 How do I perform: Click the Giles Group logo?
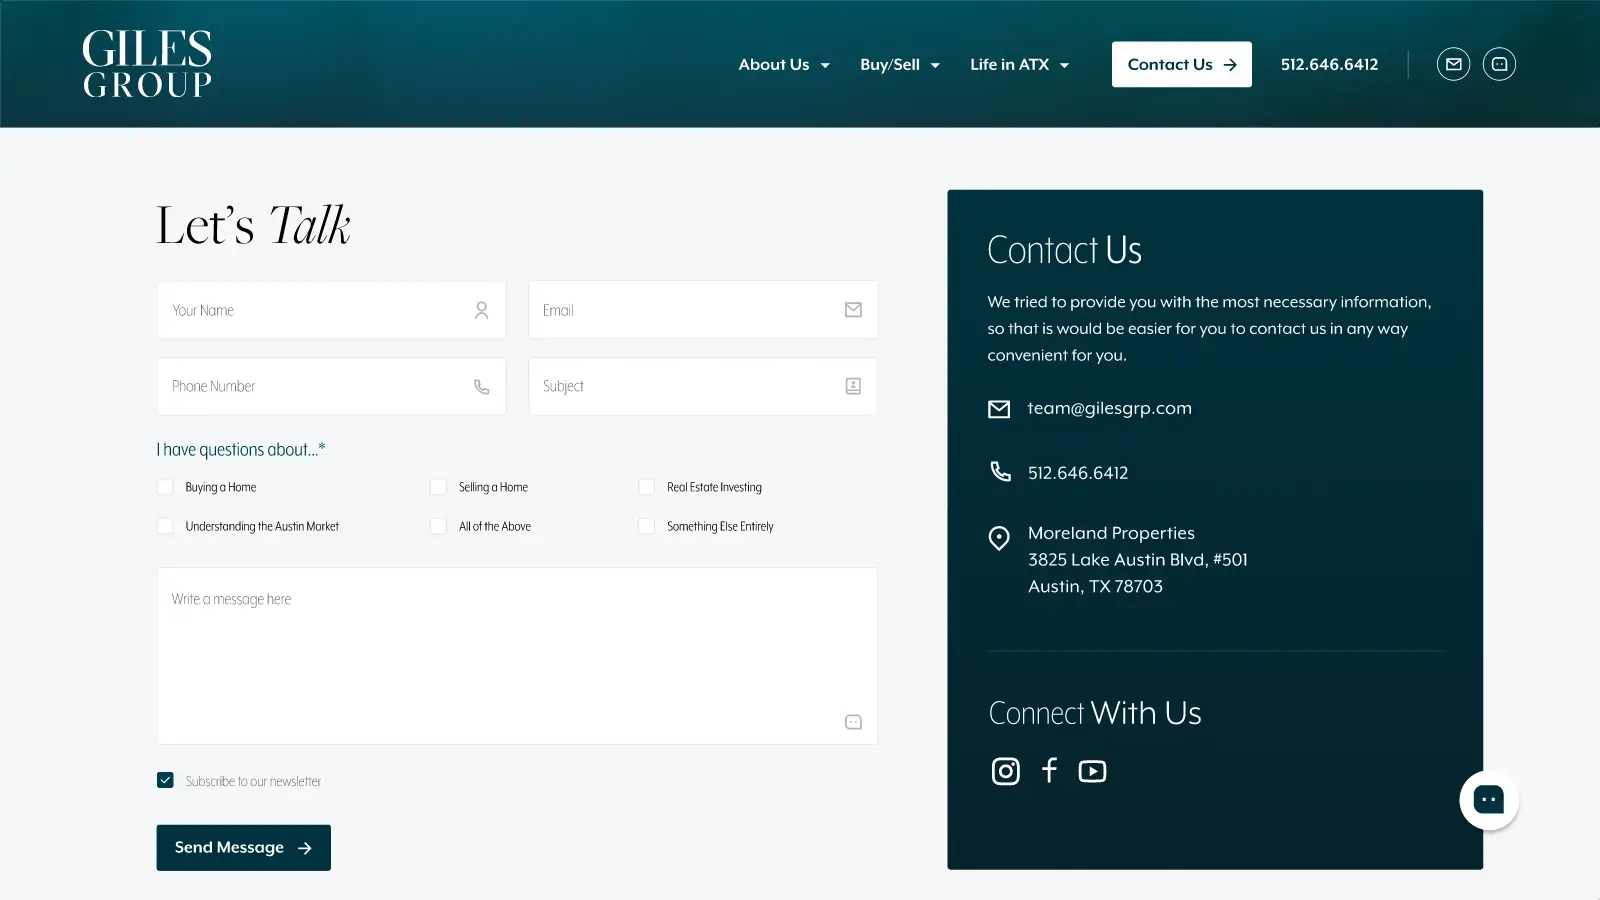pos(147,63)
